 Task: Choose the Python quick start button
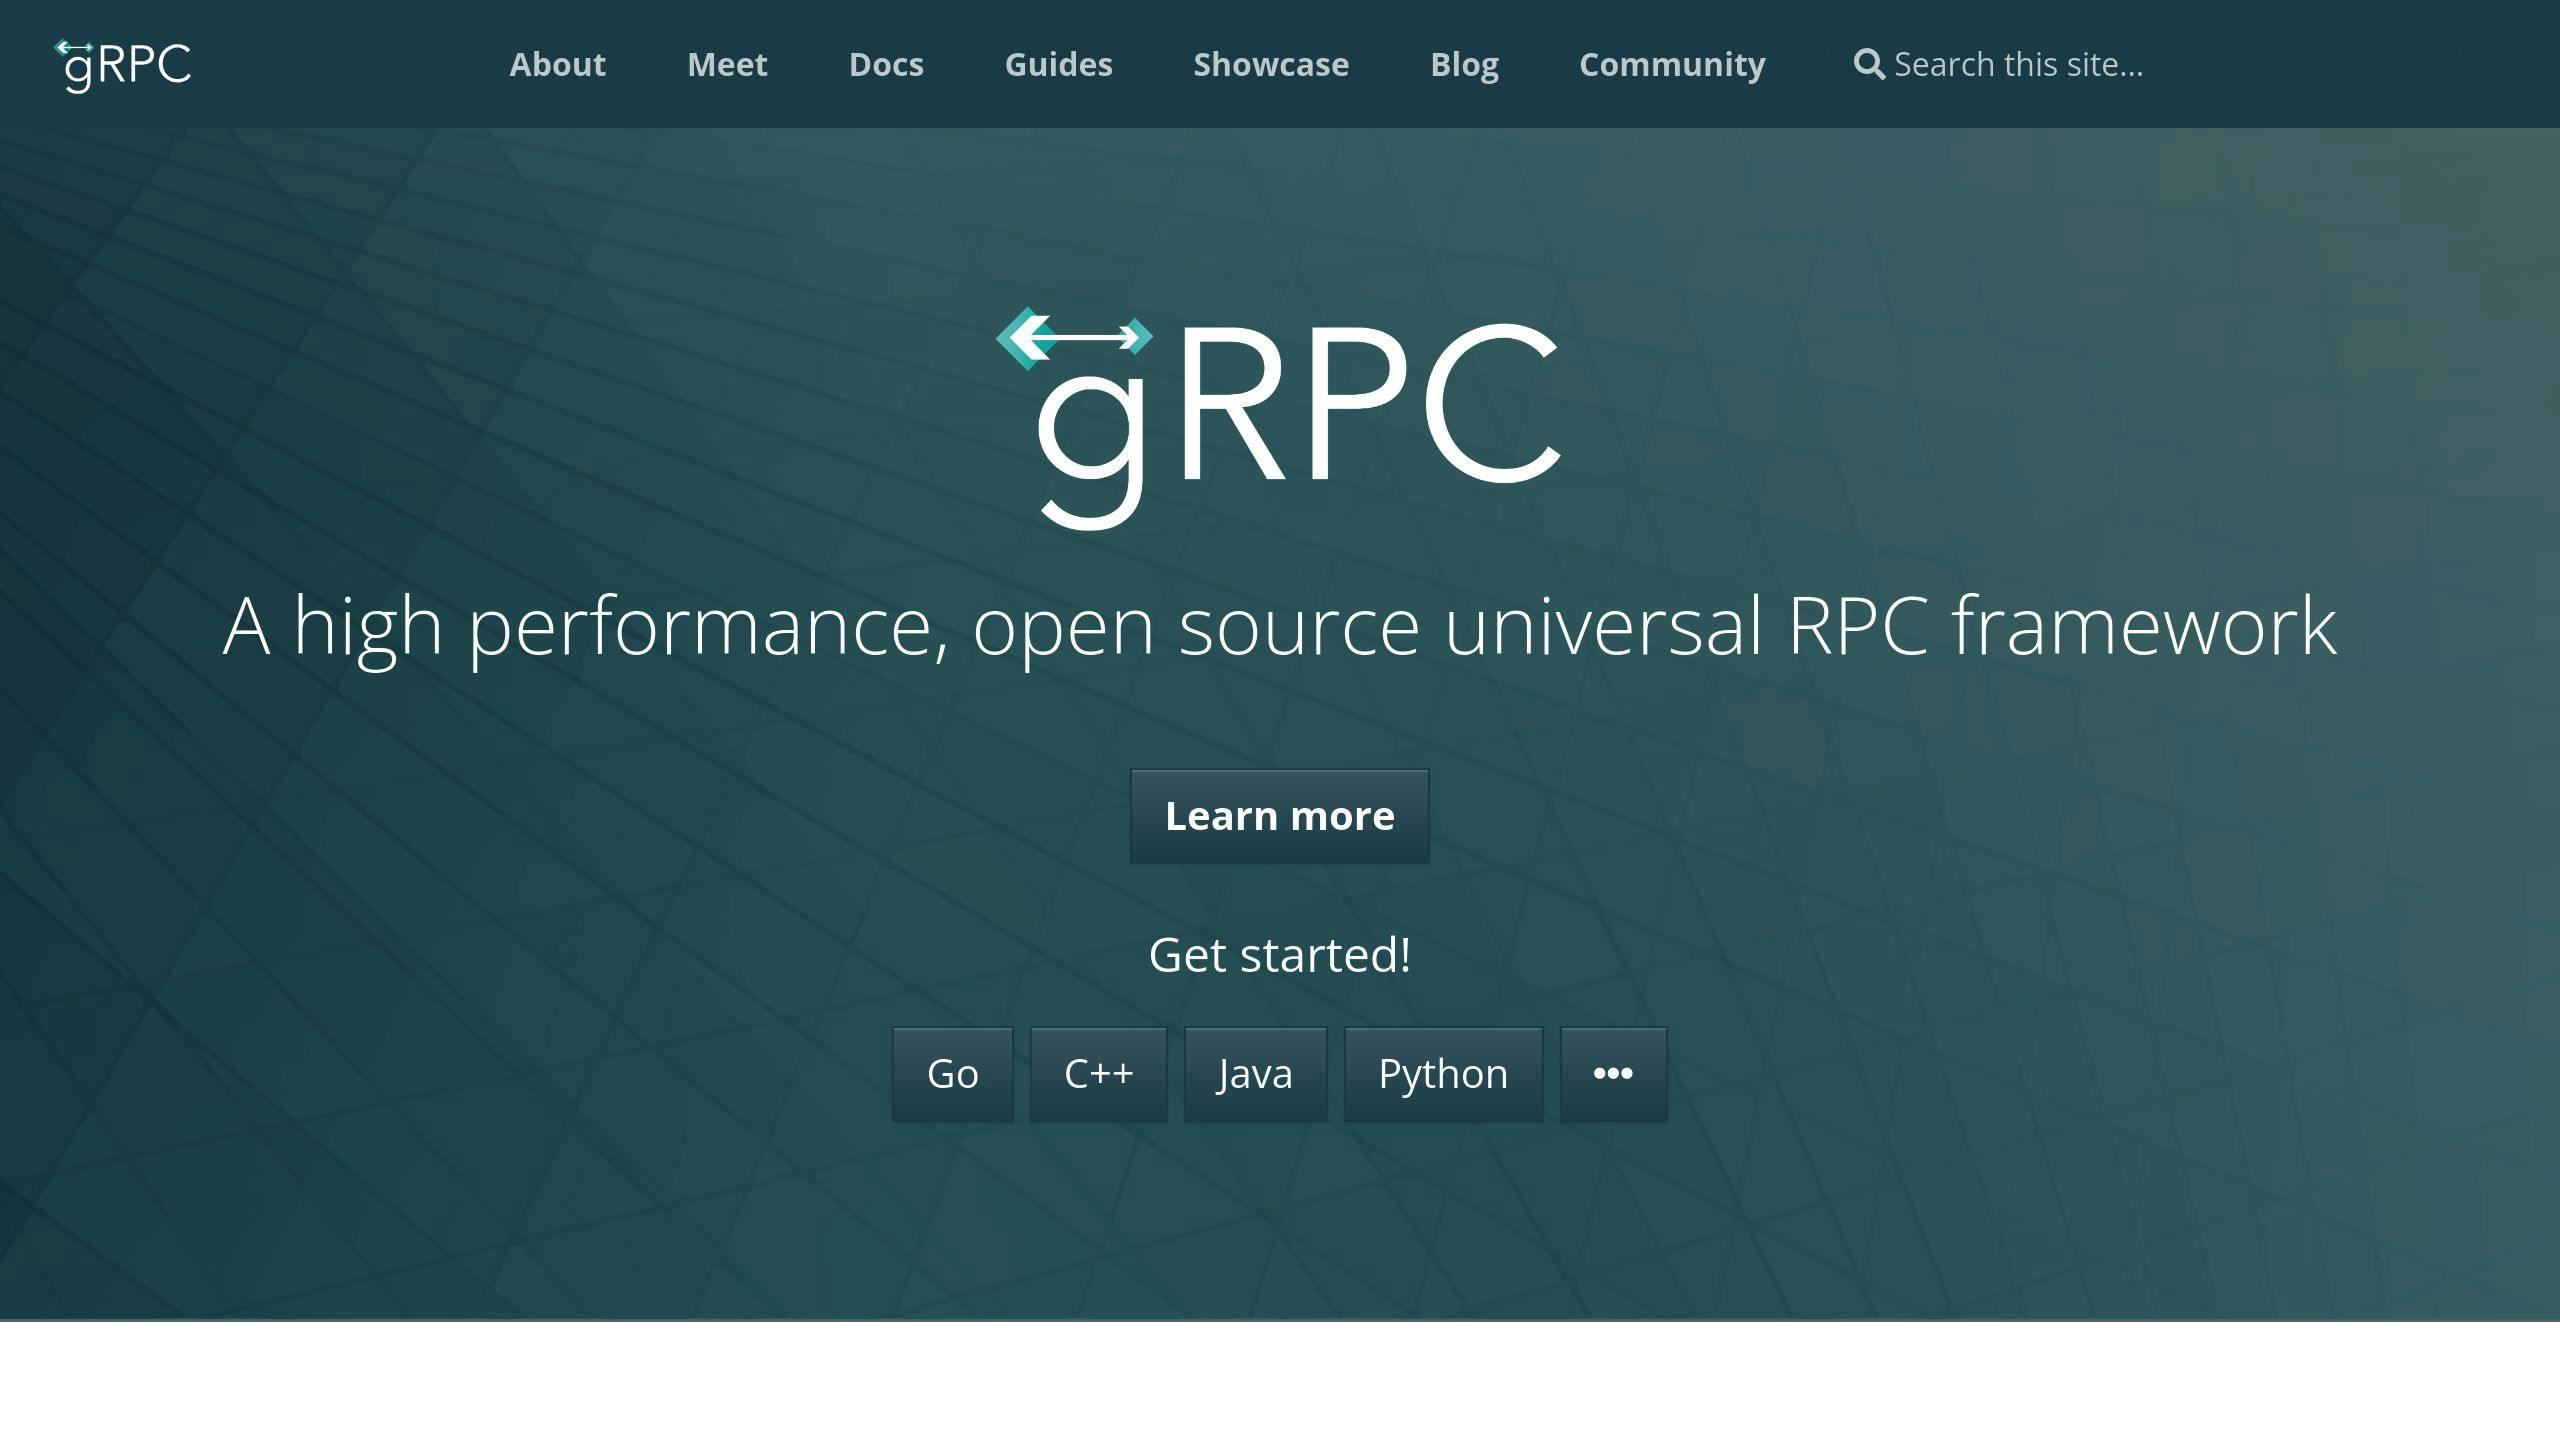(1443, 1074)
